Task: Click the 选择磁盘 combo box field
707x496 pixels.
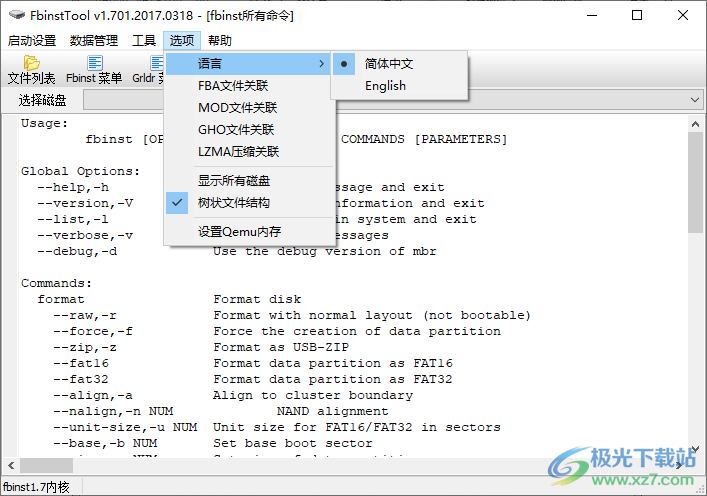Action: pyautogui.click(x=392, y=100)
